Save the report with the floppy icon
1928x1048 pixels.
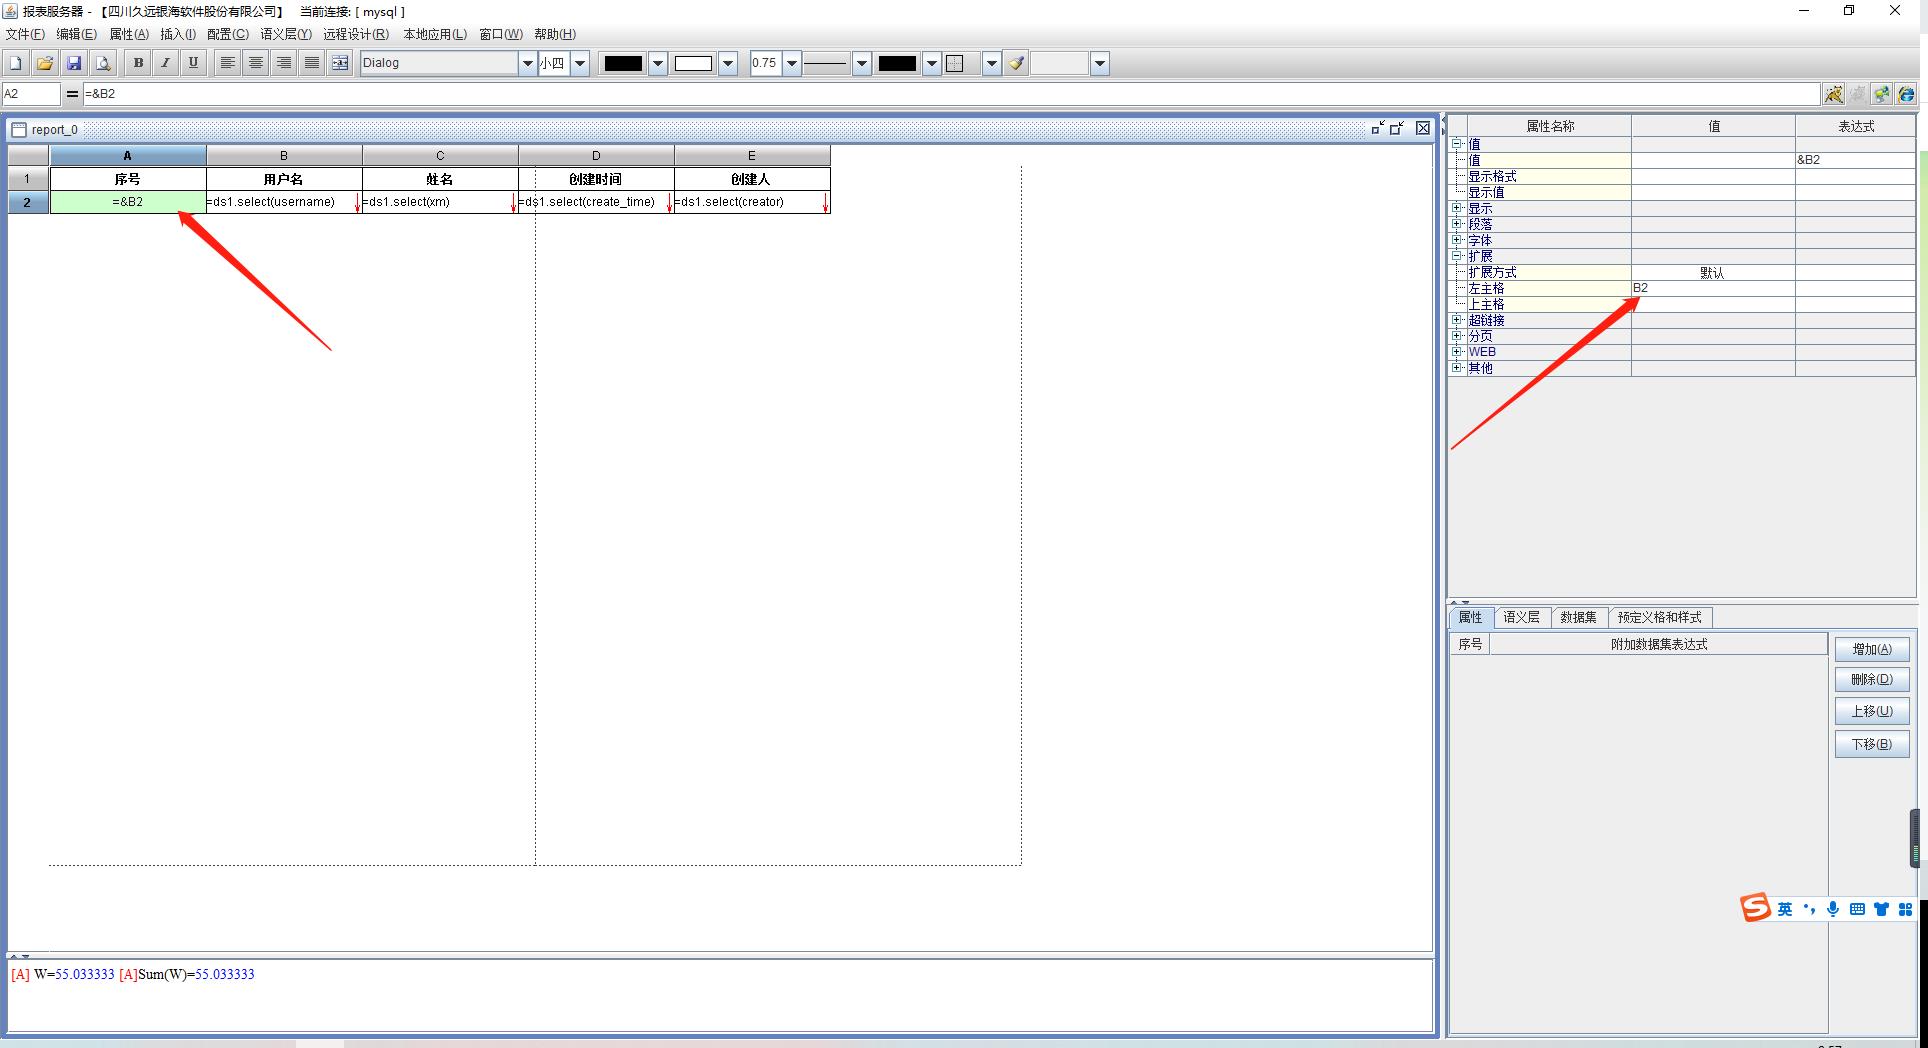click(74, 63)
